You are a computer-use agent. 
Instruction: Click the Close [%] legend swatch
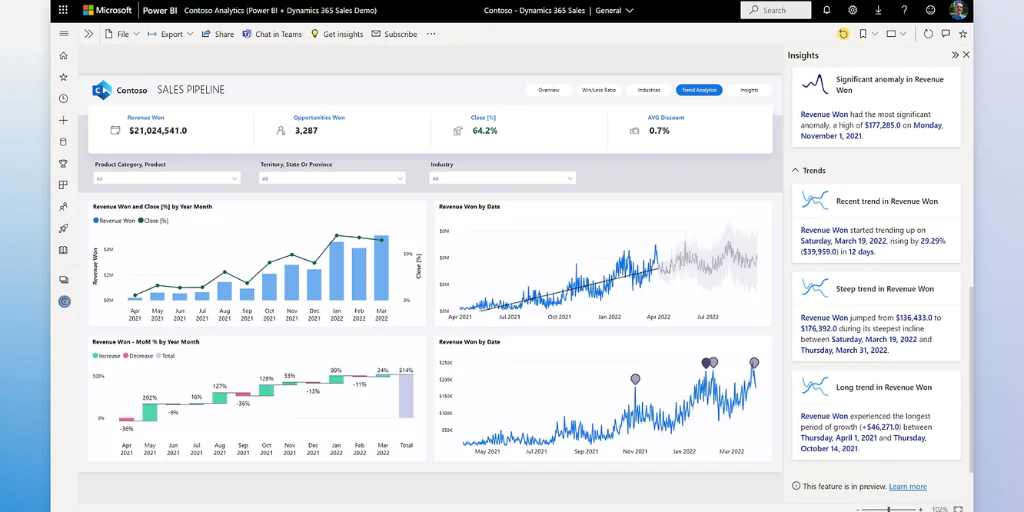[x=140, y=221]
